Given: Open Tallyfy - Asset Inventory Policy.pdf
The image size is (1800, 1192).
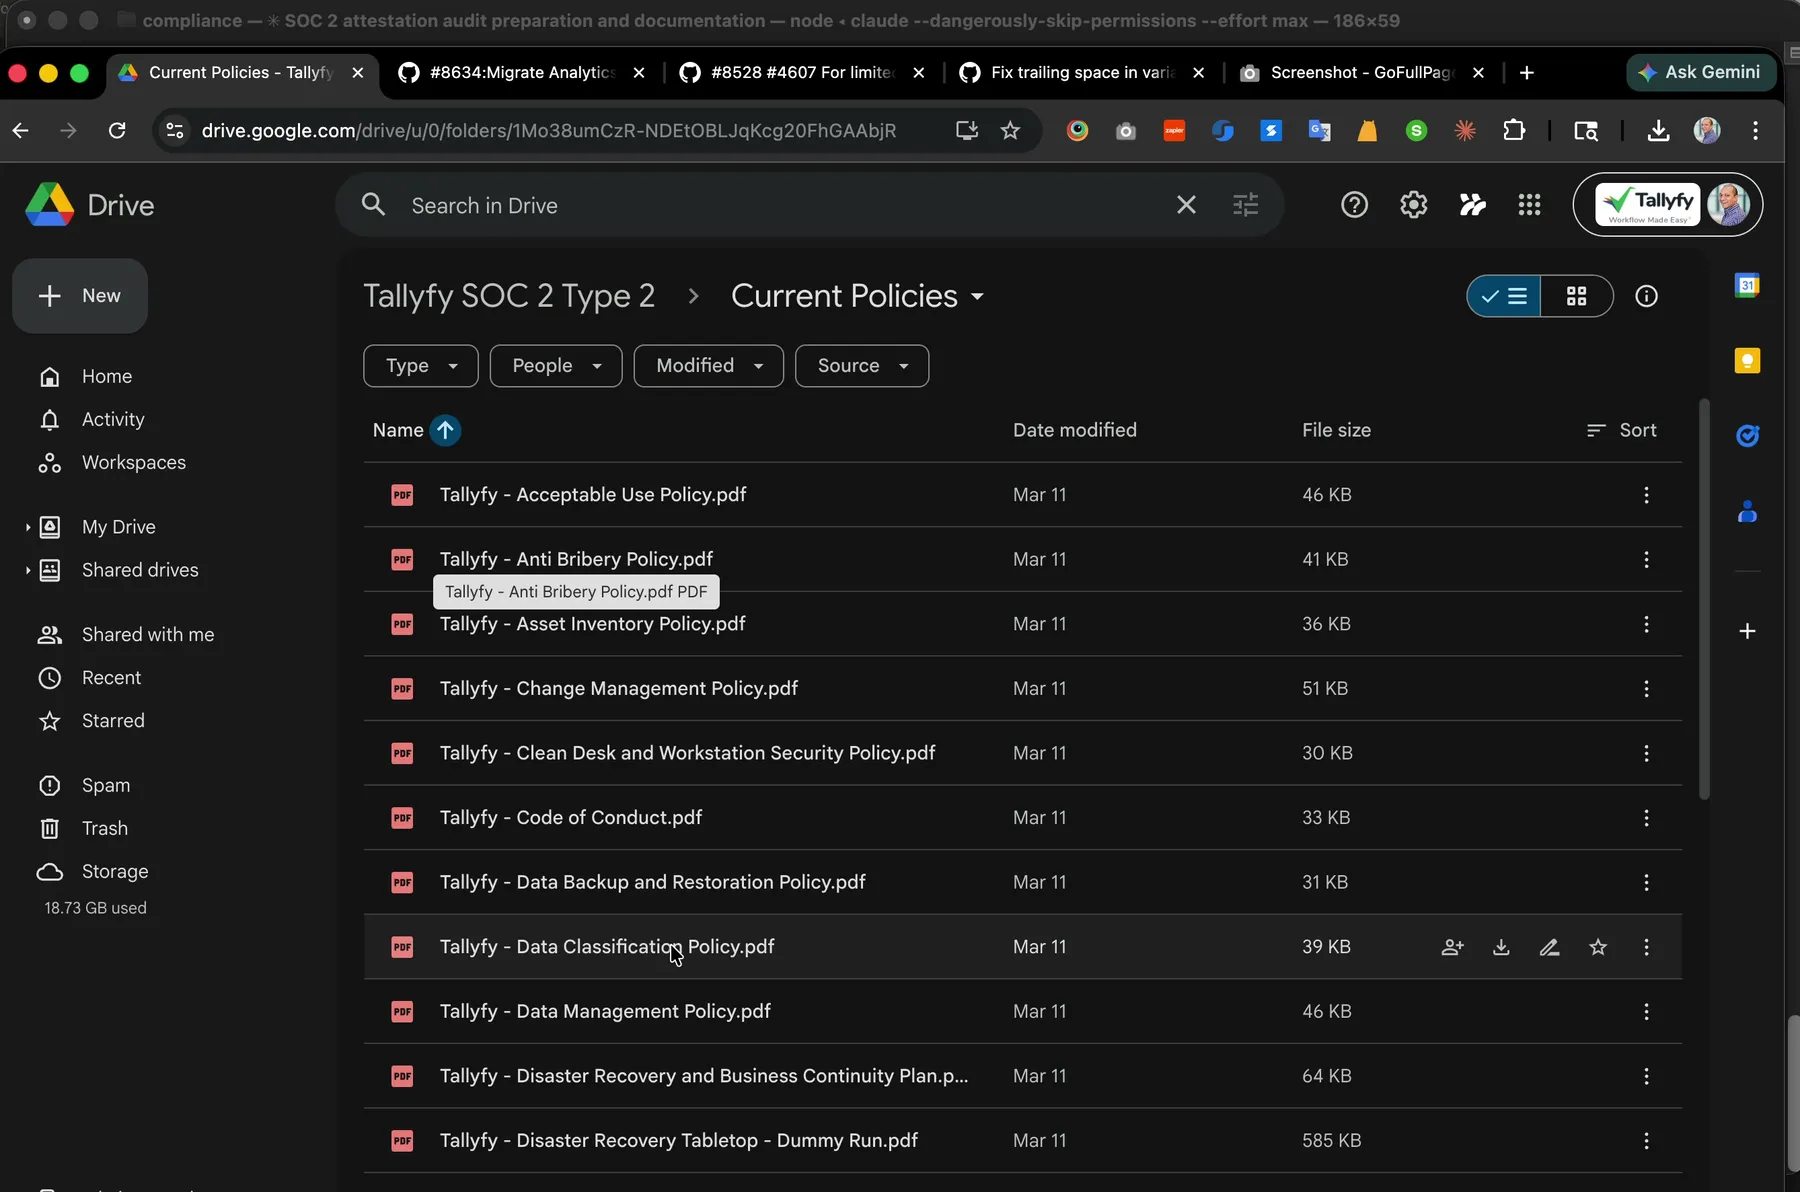Looking at the screenshot, I should [593, 624].
